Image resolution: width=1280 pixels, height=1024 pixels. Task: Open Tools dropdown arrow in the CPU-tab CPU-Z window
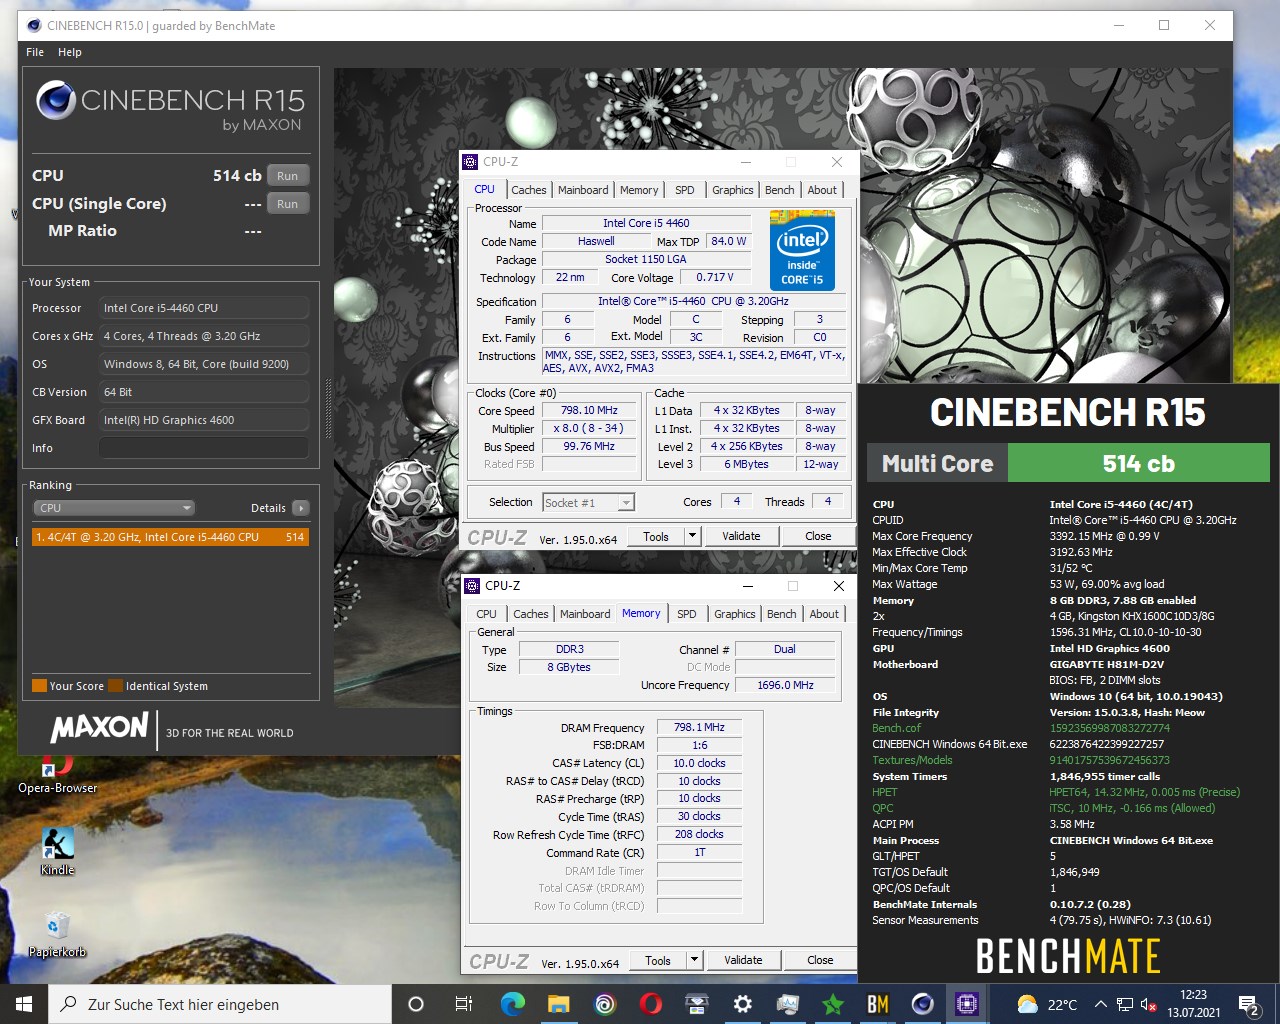691,536
